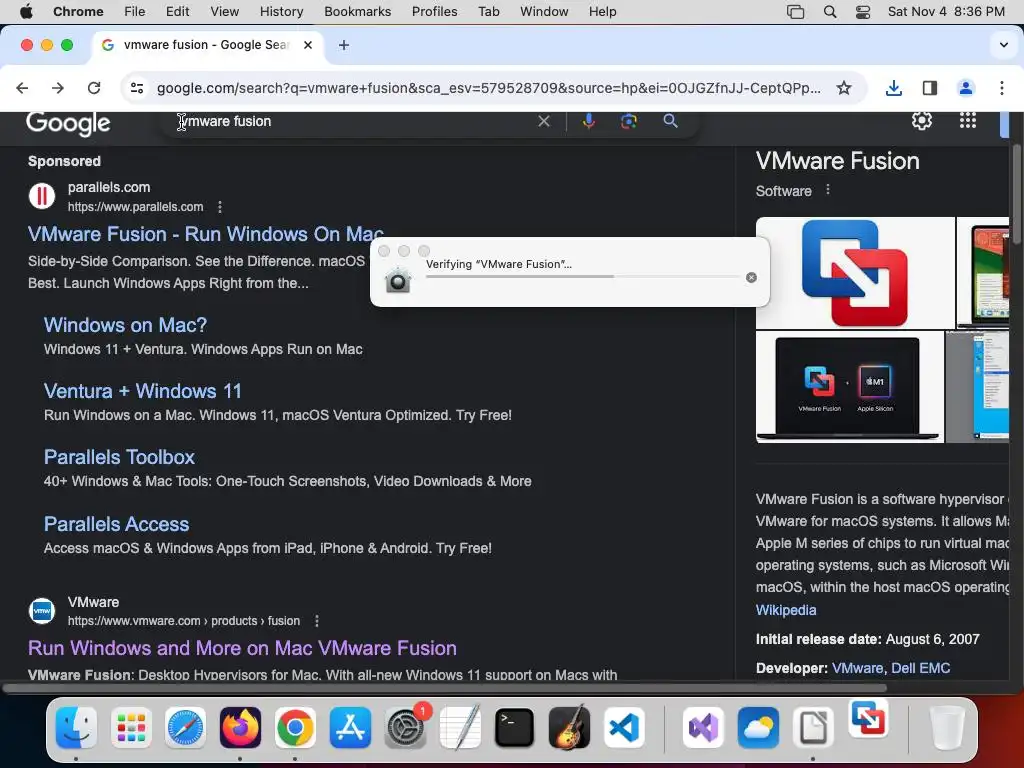This screenshot has height=768, width=1024.
Task: Open Finder from the Dock
Action: coord(76,728)
